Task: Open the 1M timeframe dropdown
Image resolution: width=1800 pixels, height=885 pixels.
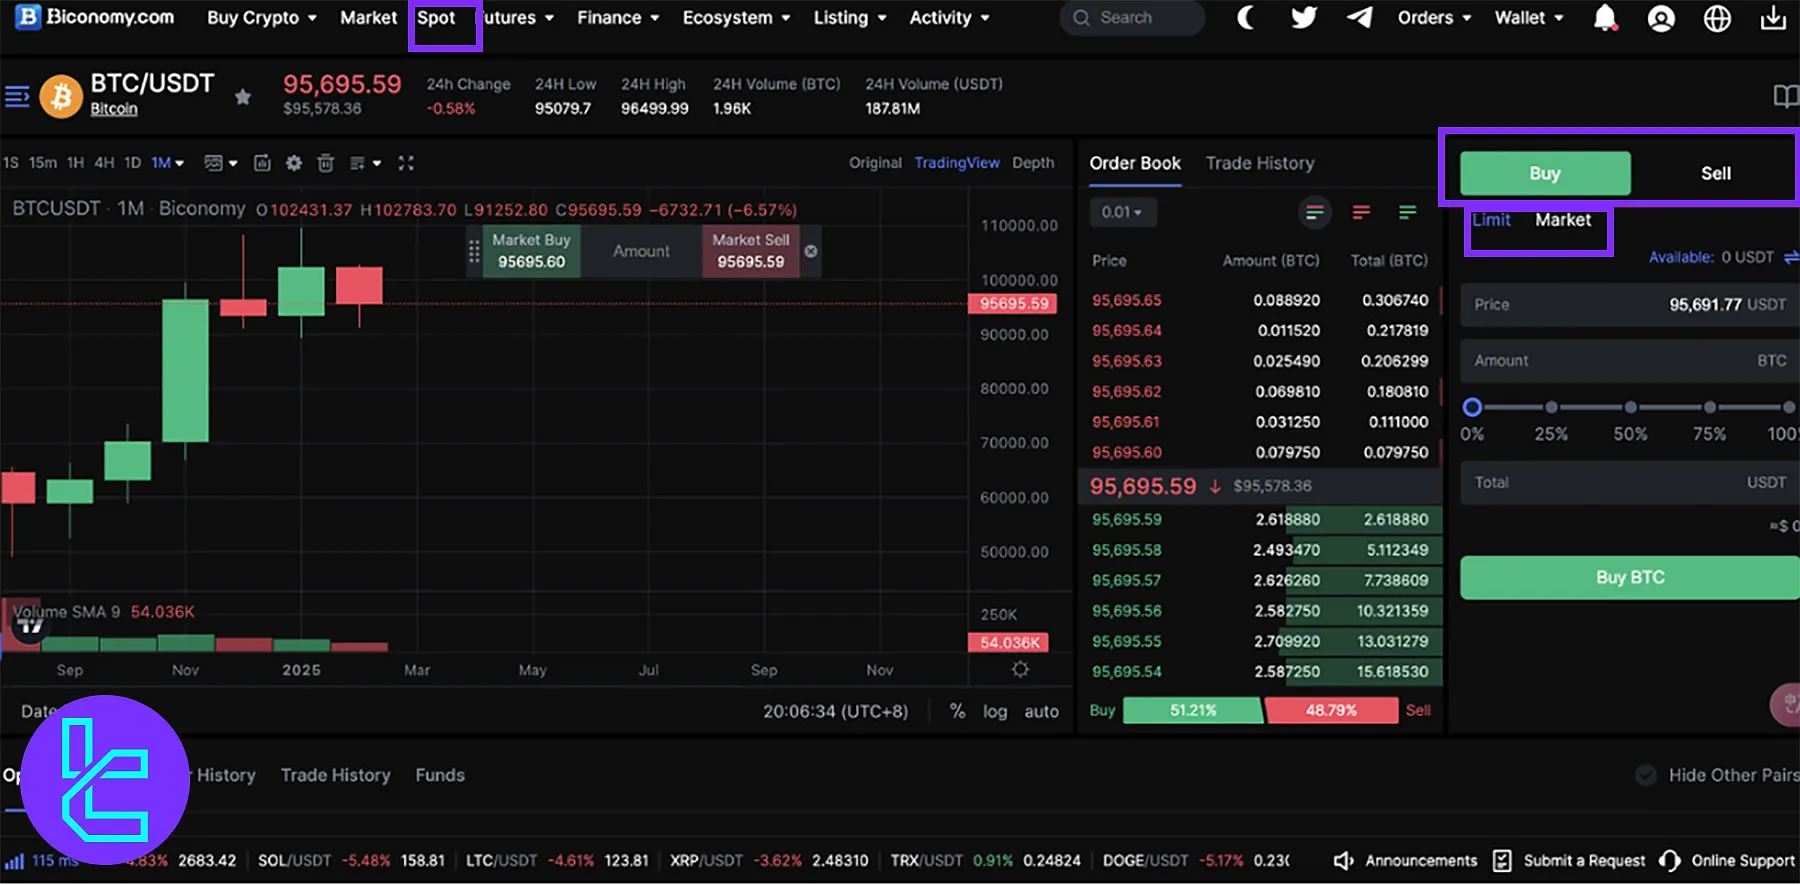Action: (x=168, y=163)
